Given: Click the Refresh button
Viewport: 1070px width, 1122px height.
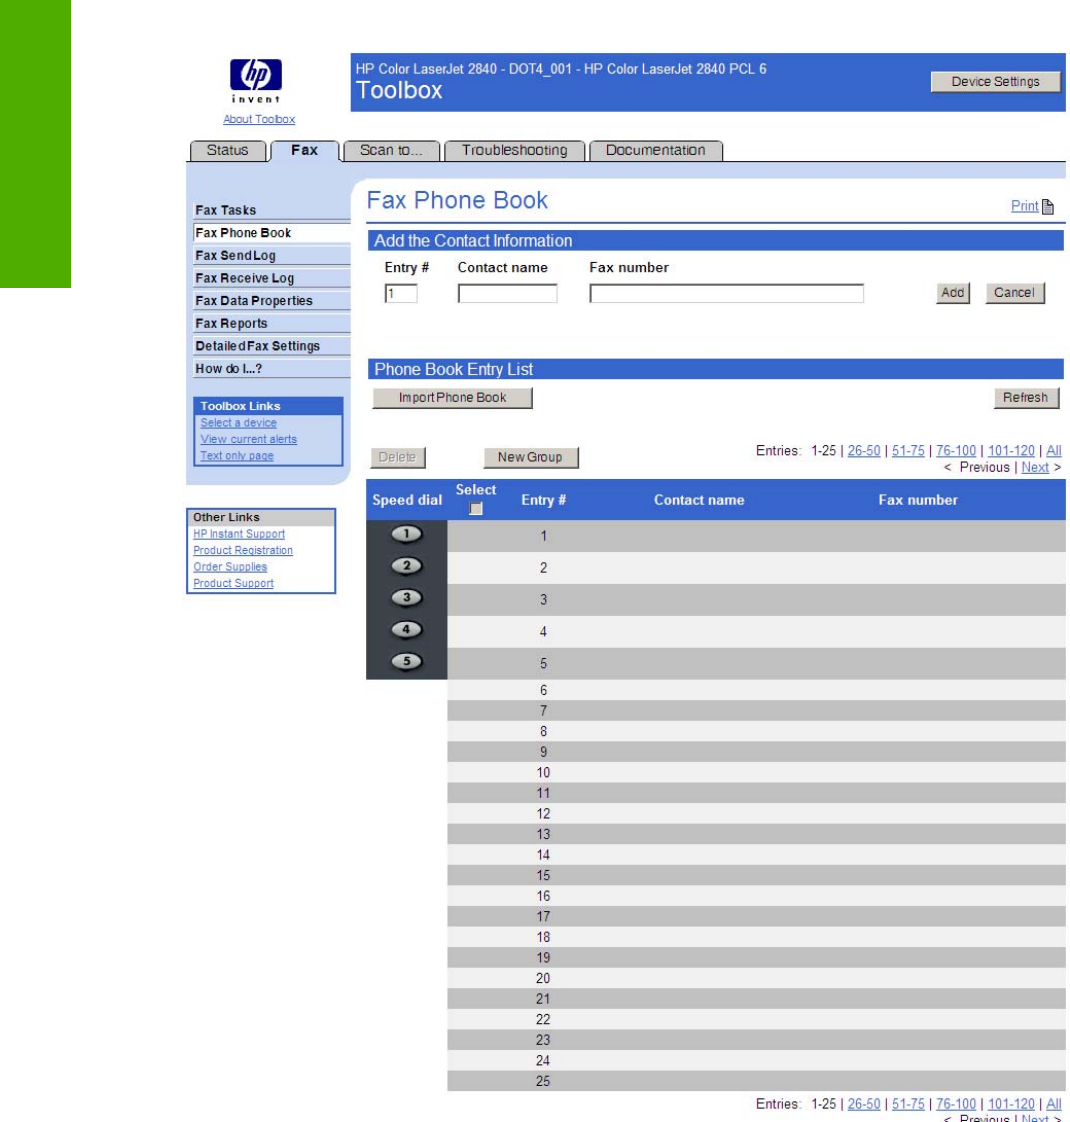Looking at the screenshot, I should (x=1026, y=398).
